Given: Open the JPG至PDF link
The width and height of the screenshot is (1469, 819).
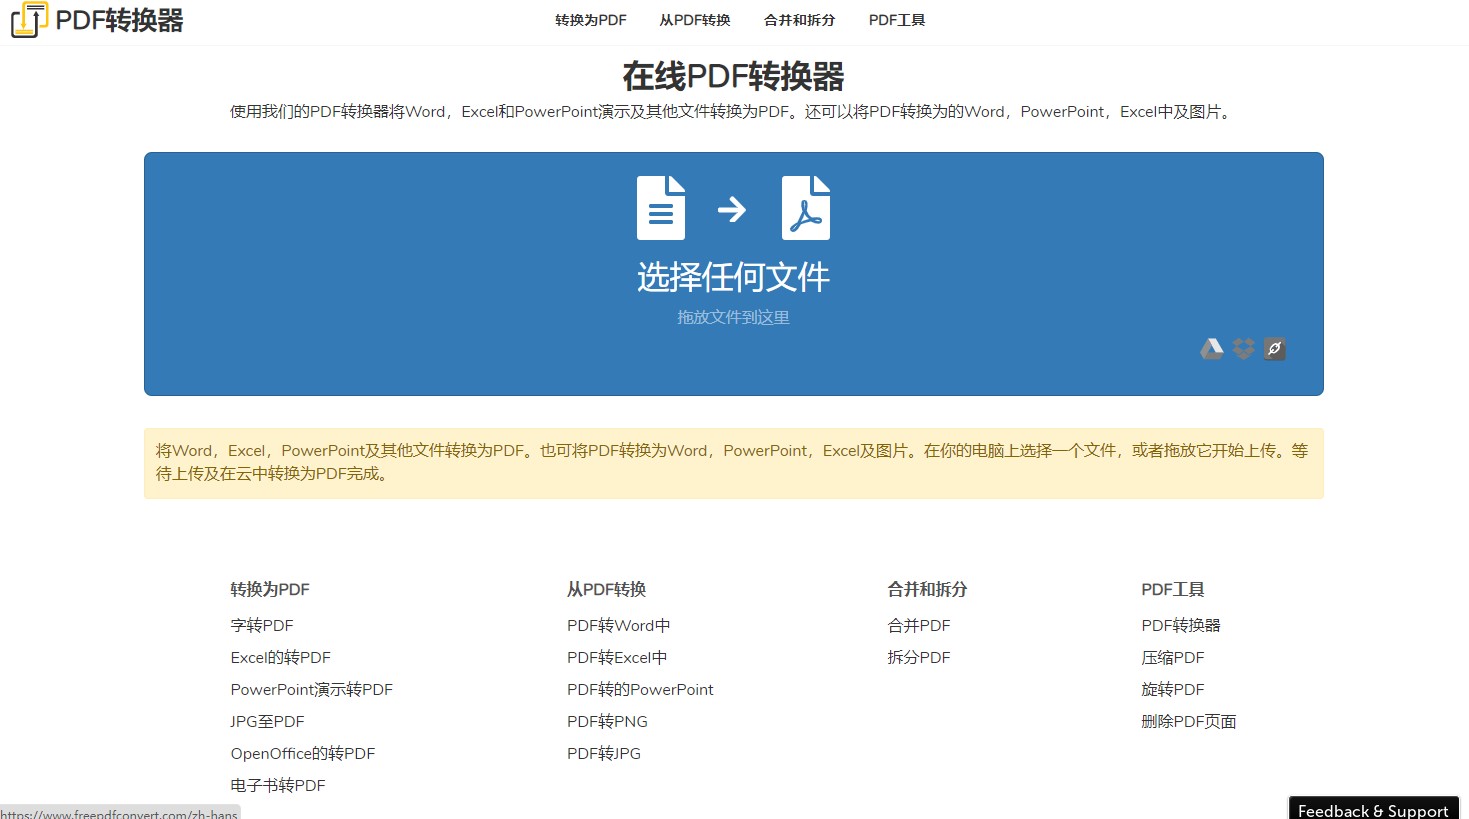Looking at the screenshot, I should tap(268, 721).
